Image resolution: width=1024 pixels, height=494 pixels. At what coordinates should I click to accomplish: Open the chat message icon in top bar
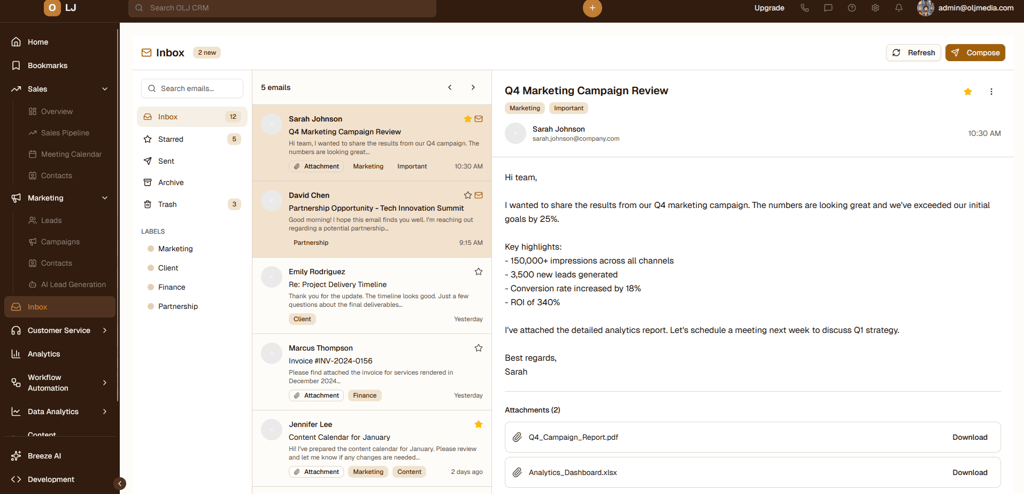click(x=828, y=8)
